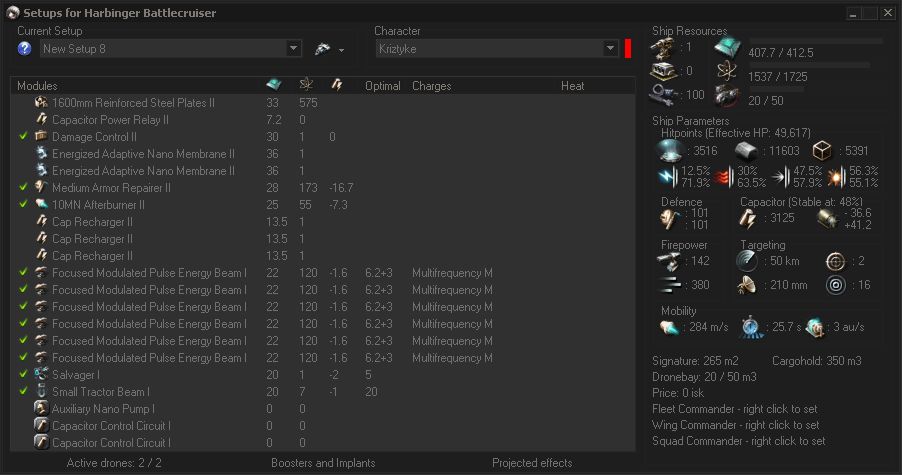Click the launcher hardpoints icon
The image size is (902, 475).
(663, 71)
